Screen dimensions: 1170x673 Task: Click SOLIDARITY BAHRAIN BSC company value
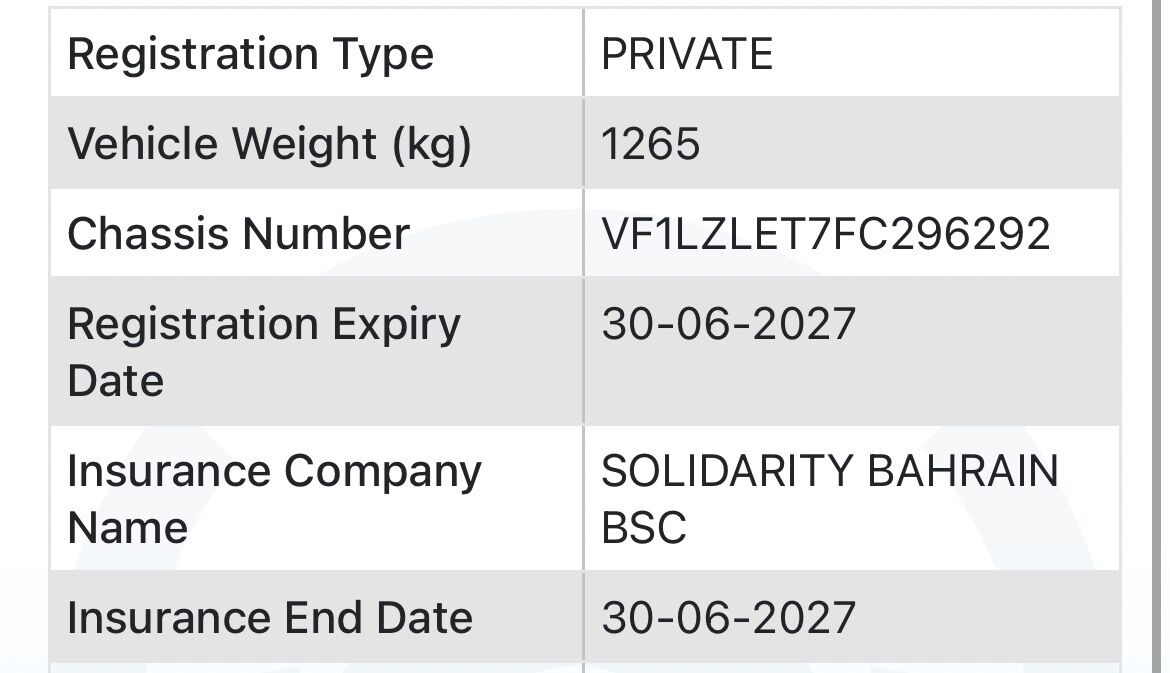[x=830, y=499]
